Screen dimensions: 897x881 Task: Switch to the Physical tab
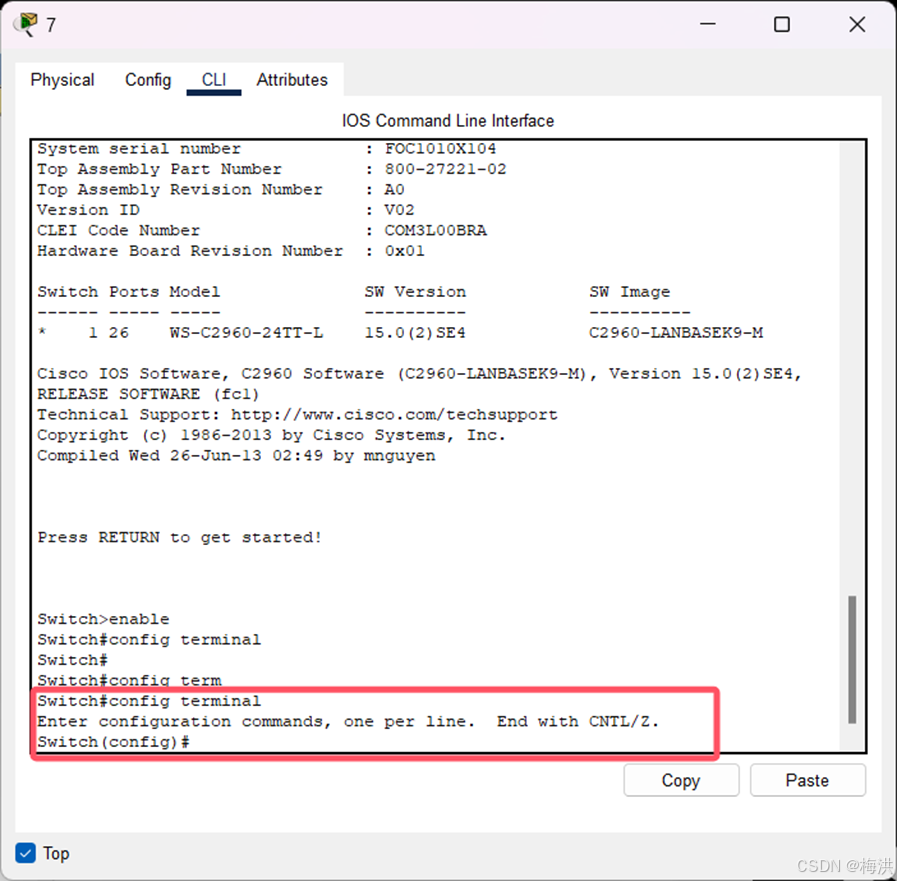[62, 80]
